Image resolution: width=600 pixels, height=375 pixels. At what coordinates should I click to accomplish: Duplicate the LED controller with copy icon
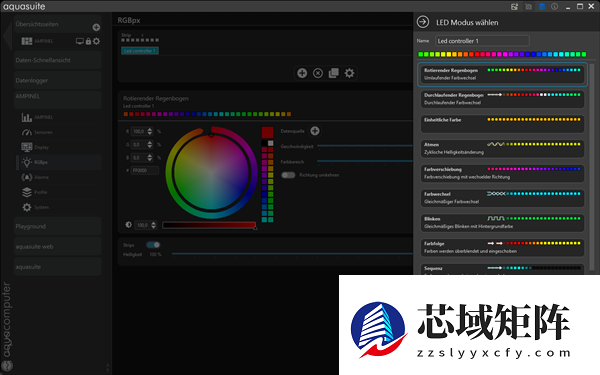coord(334,73)
